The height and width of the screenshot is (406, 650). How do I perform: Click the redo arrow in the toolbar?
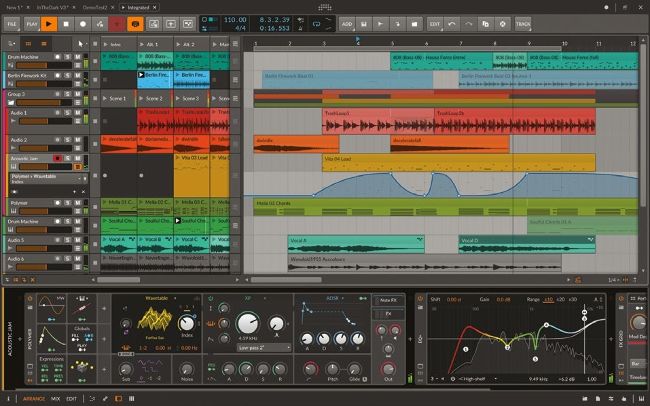[468, 24]
